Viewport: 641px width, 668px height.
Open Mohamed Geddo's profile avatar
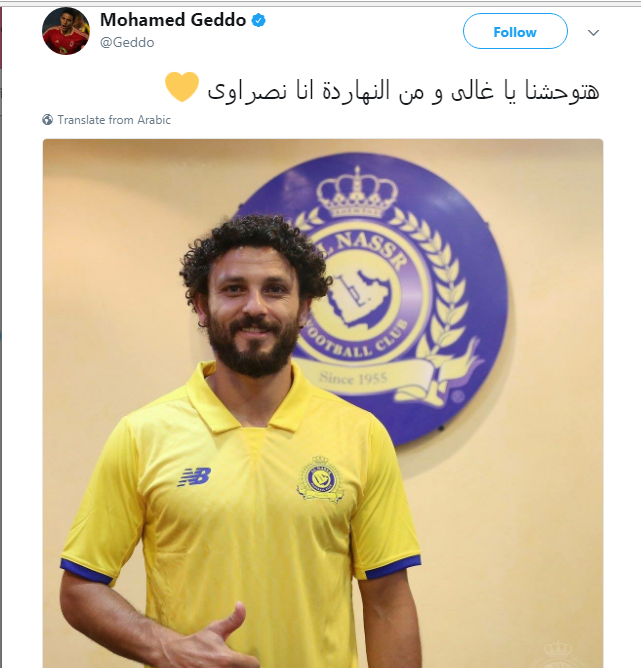66,31
